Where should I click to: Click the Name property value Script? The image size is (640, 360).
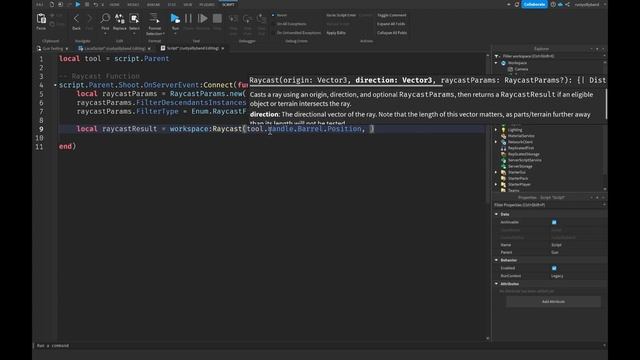tap(556, 245)
